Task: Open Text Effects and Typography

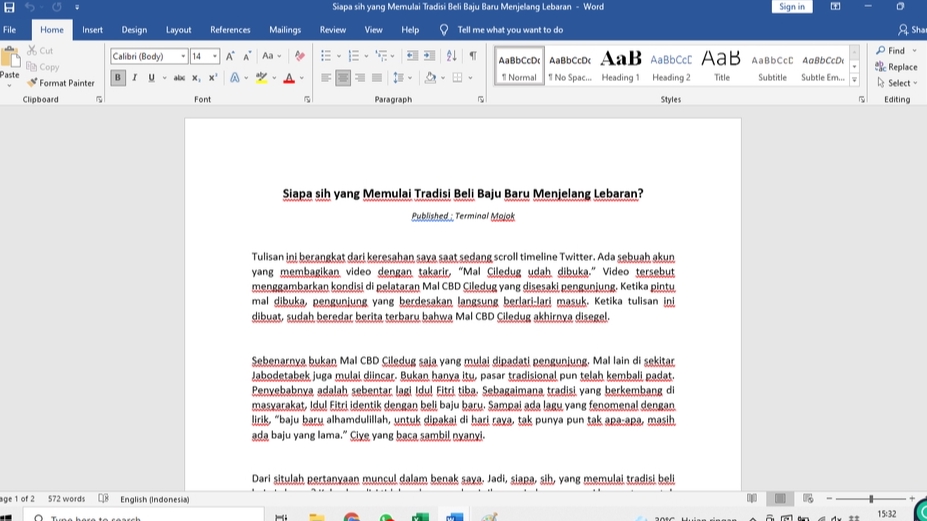Action: (x=235, y=77)
